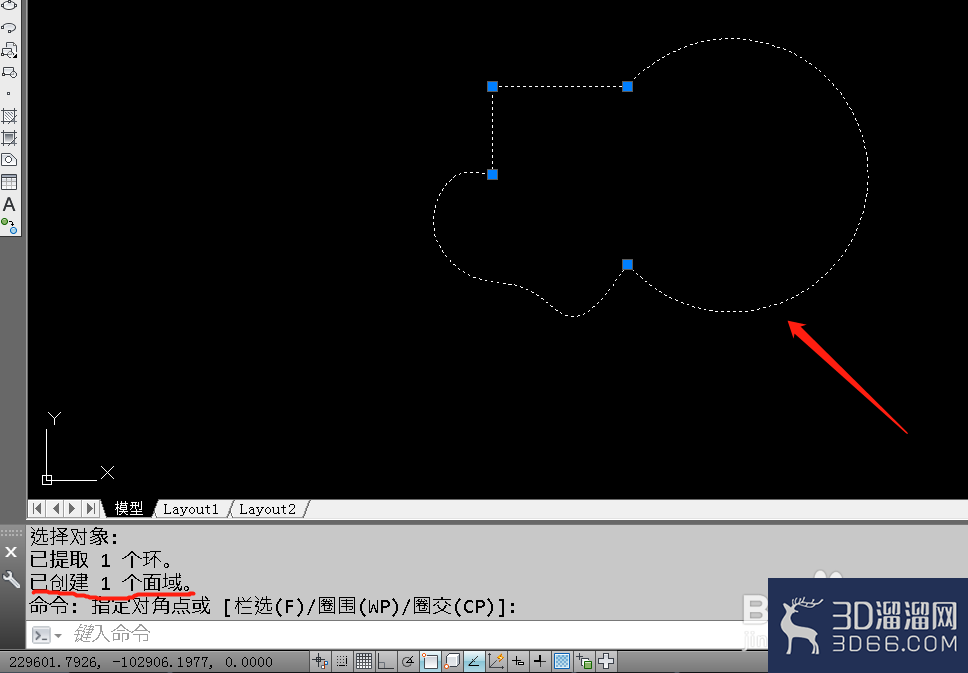968x673 pixels.
Task: Toggle Object Snap Tracking in status bar
Action: [474, 661]
